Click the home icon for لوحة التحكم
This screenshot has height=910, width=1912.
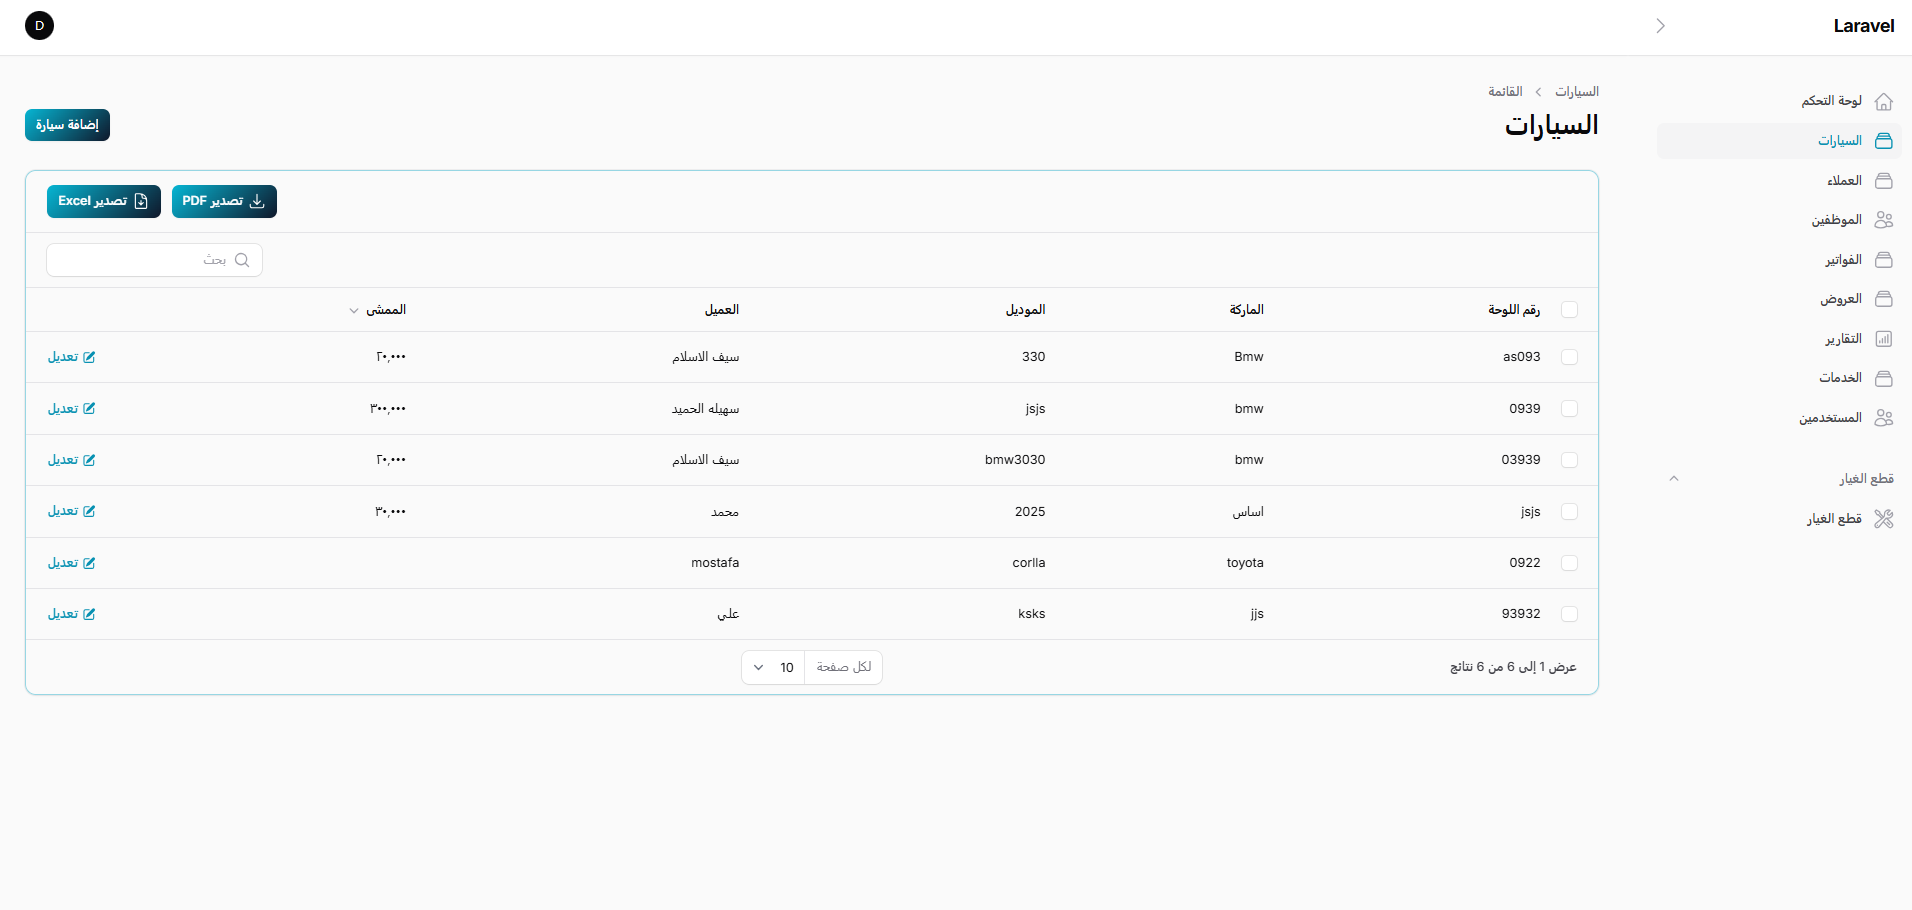[x=1883, y=102]
